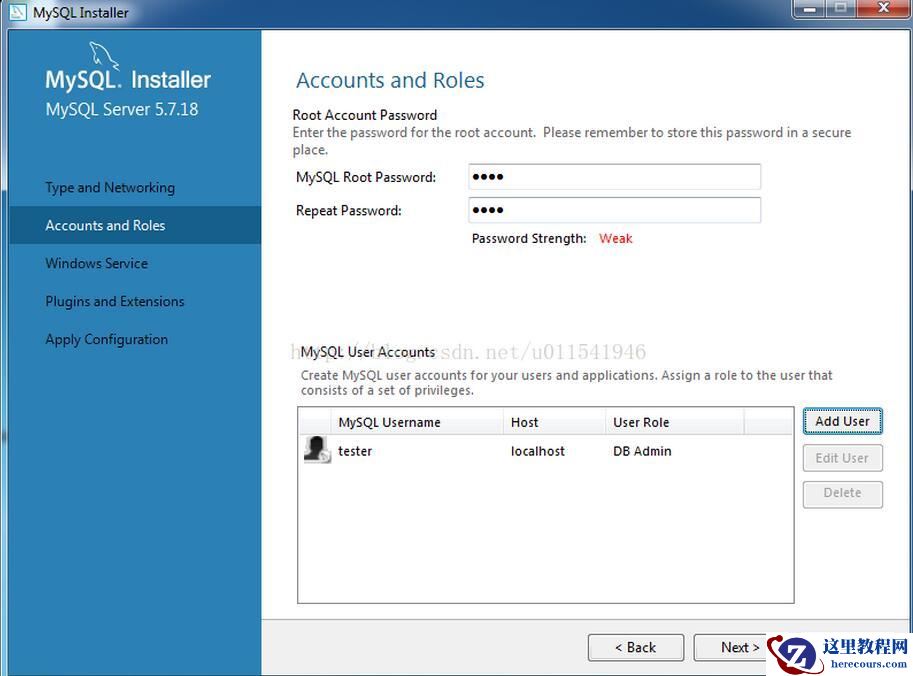Click tester's user avatar picture
The width and height of the screenshot is (913, 676).
(x=316, y=450)
